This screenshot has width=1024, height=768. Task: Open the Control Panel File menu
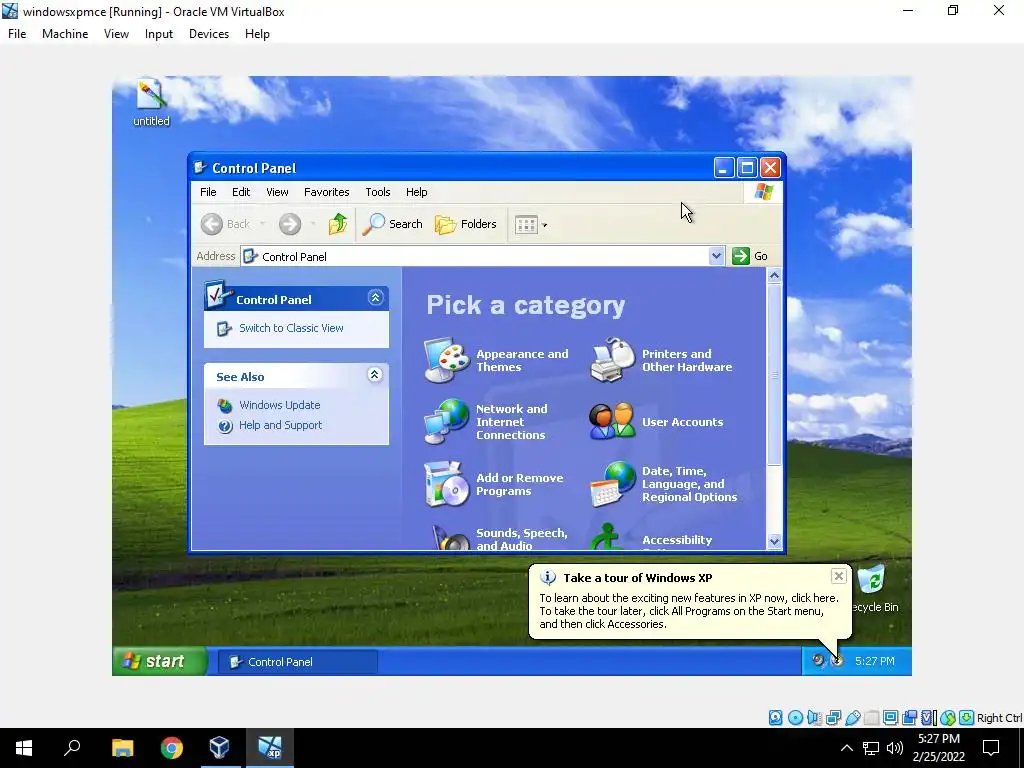coord(208,192)
